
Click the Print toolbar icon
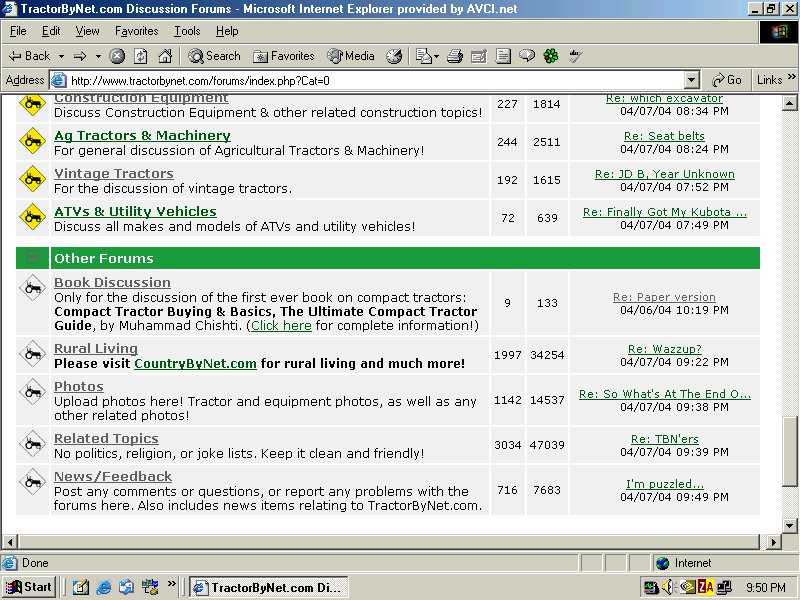454,56
